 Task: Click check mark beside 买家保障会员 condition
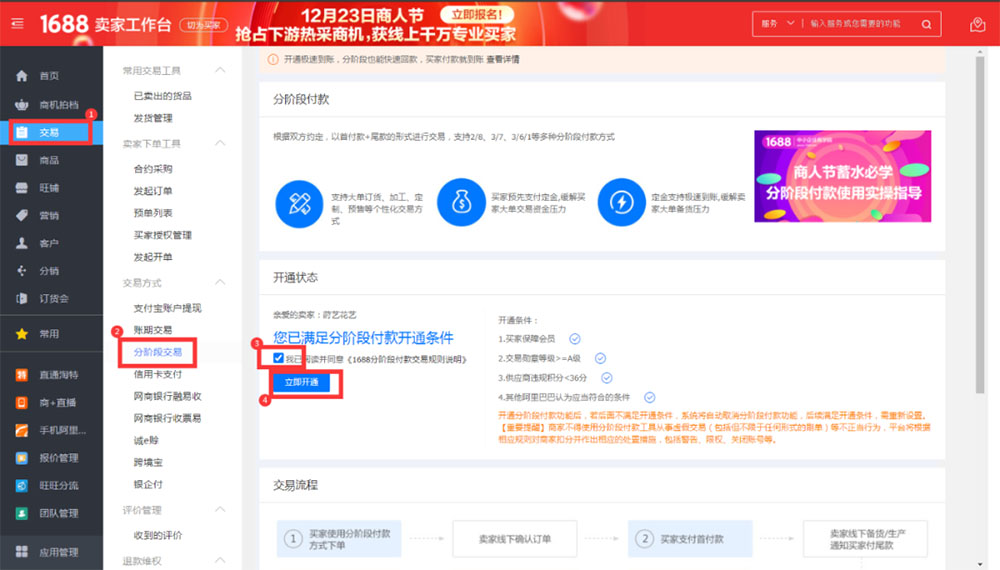click(x=575, y=339)
